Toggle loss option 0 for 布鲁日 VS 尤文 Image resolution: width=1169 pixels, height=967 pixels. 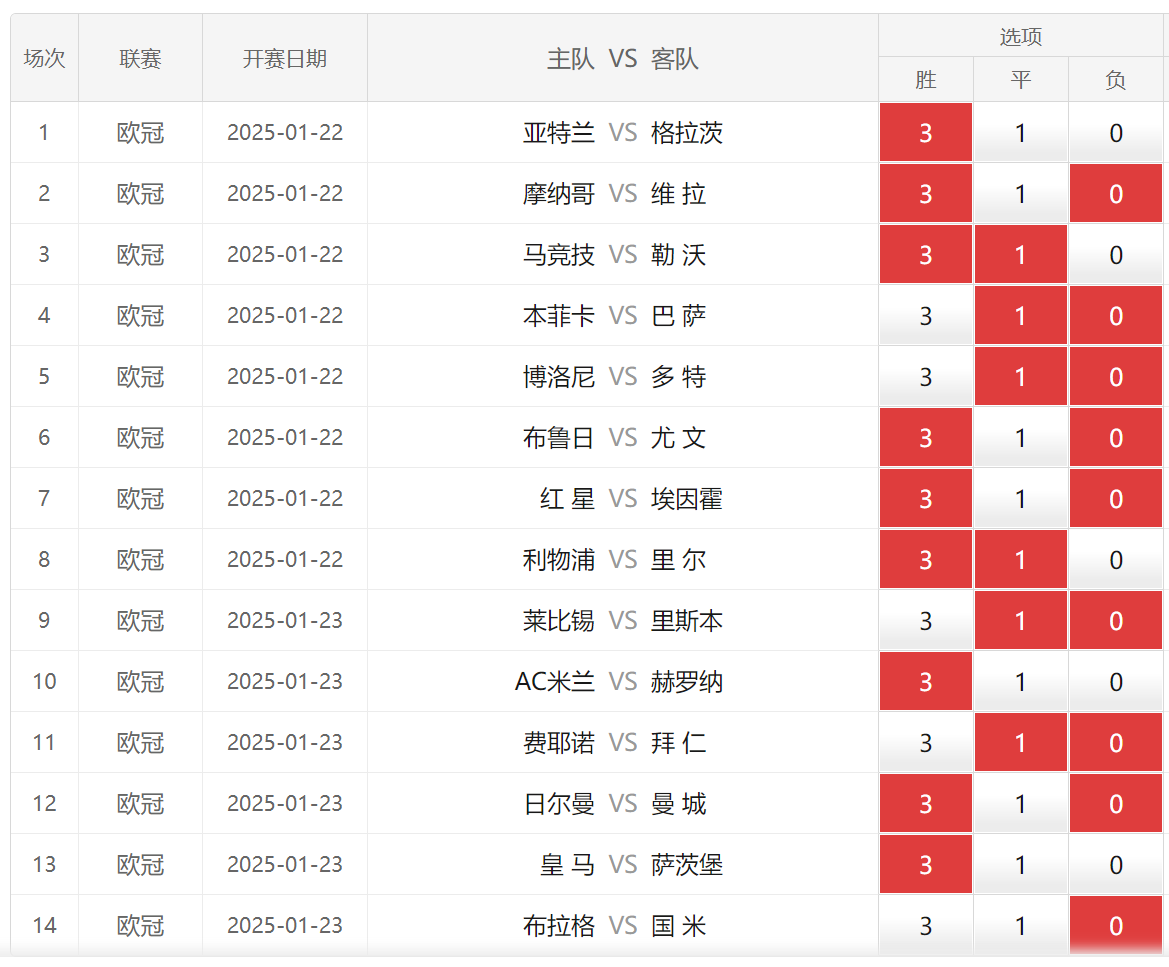(1115, 438)
